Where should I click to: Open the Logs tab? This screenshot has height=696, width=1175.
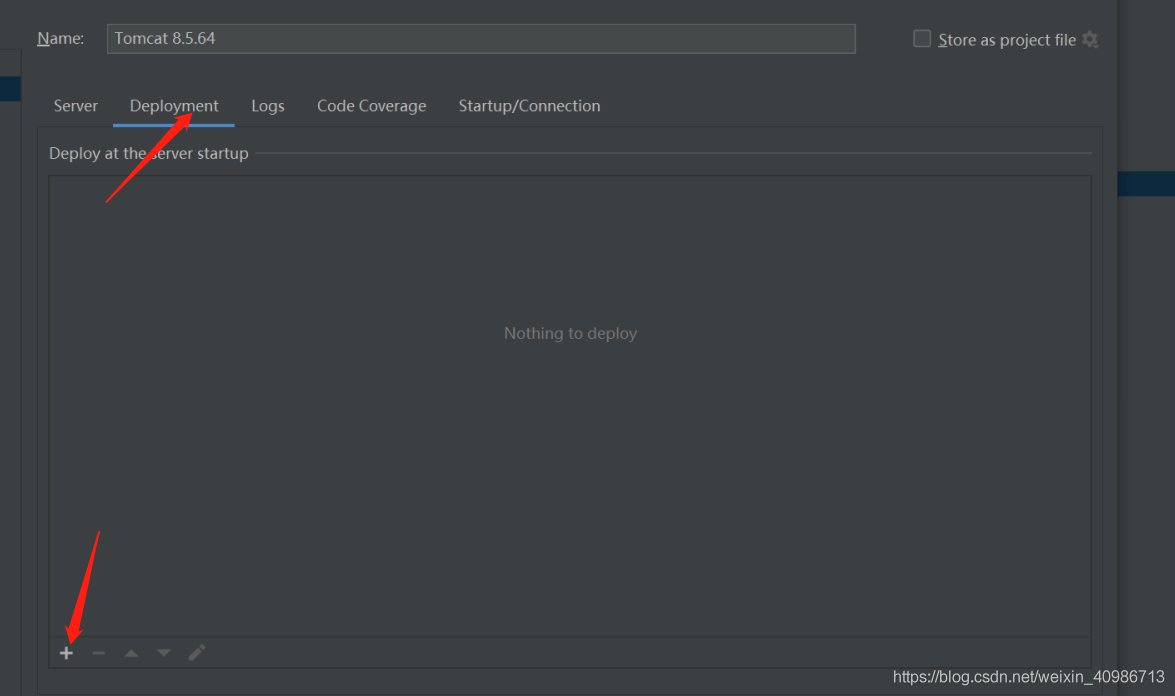(268, 106)
